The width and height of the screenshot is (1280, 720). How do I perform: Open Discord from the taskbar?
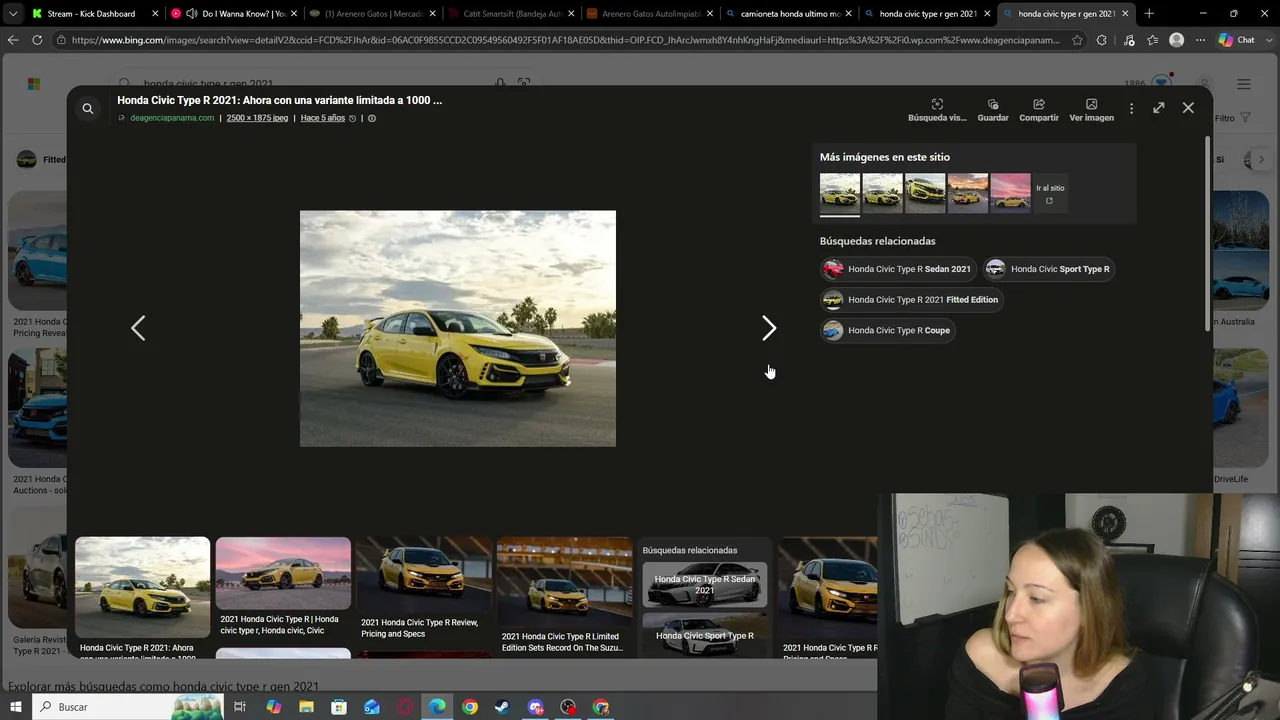pyautogui.click(x=535, y=707)
